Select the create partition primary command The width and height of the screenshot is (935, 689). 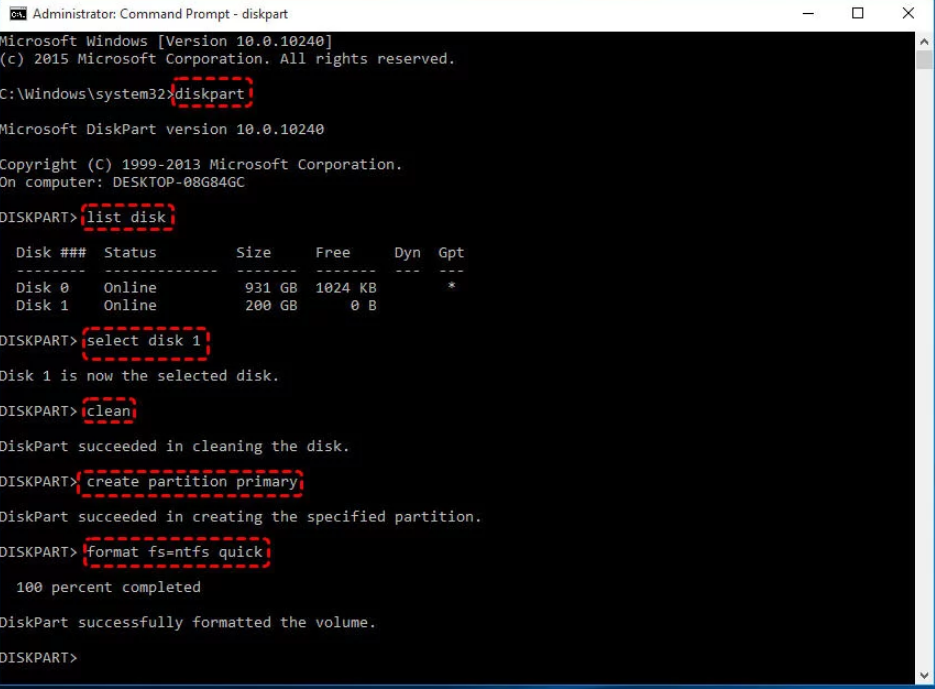pos(190,481)
